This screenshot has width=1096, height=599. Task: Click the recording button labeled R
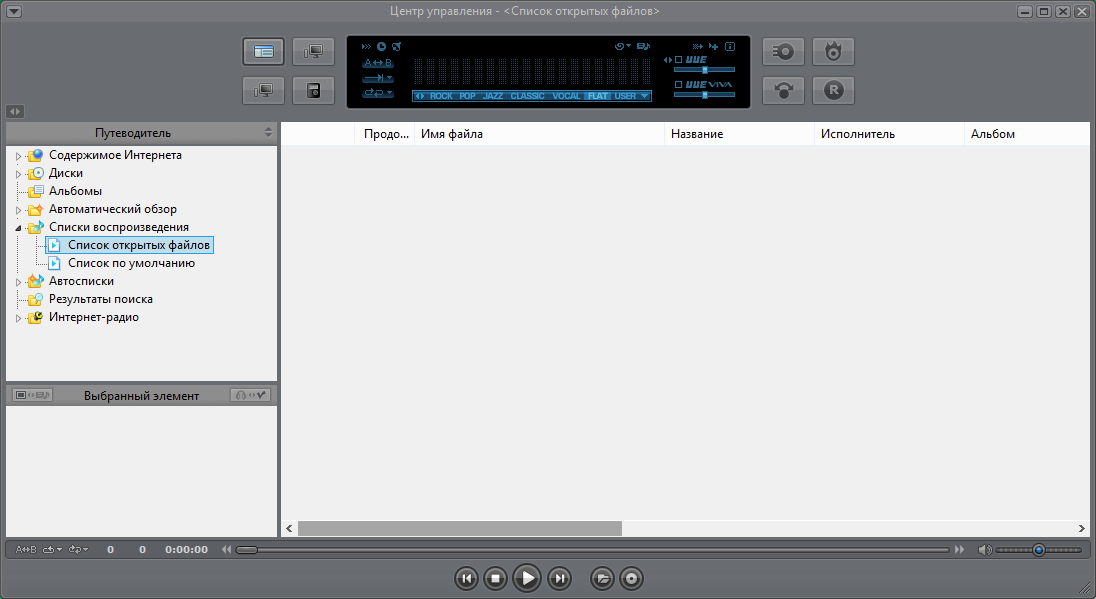pyautogui.click(x=833, y=91)
